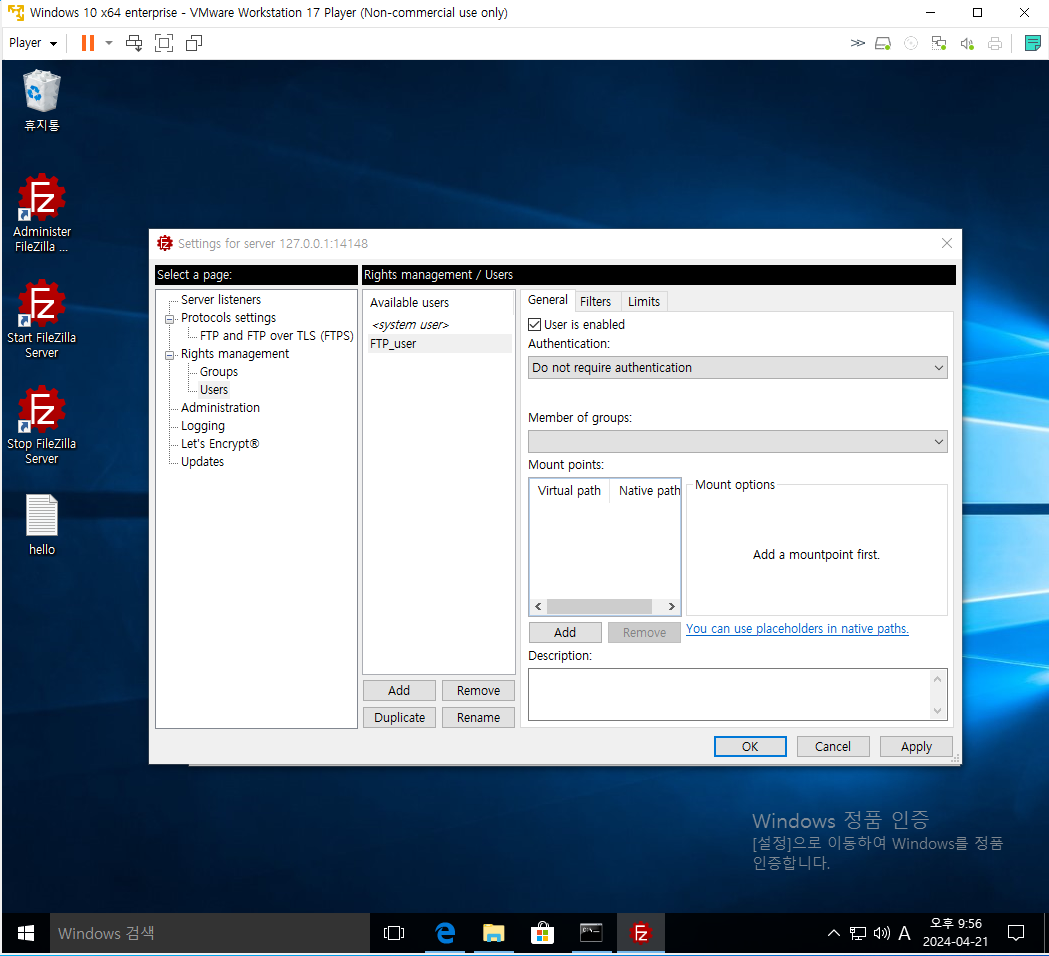
Task: Pause the virtual machine in VMware toolbar
Action: [x=88, y=43]
